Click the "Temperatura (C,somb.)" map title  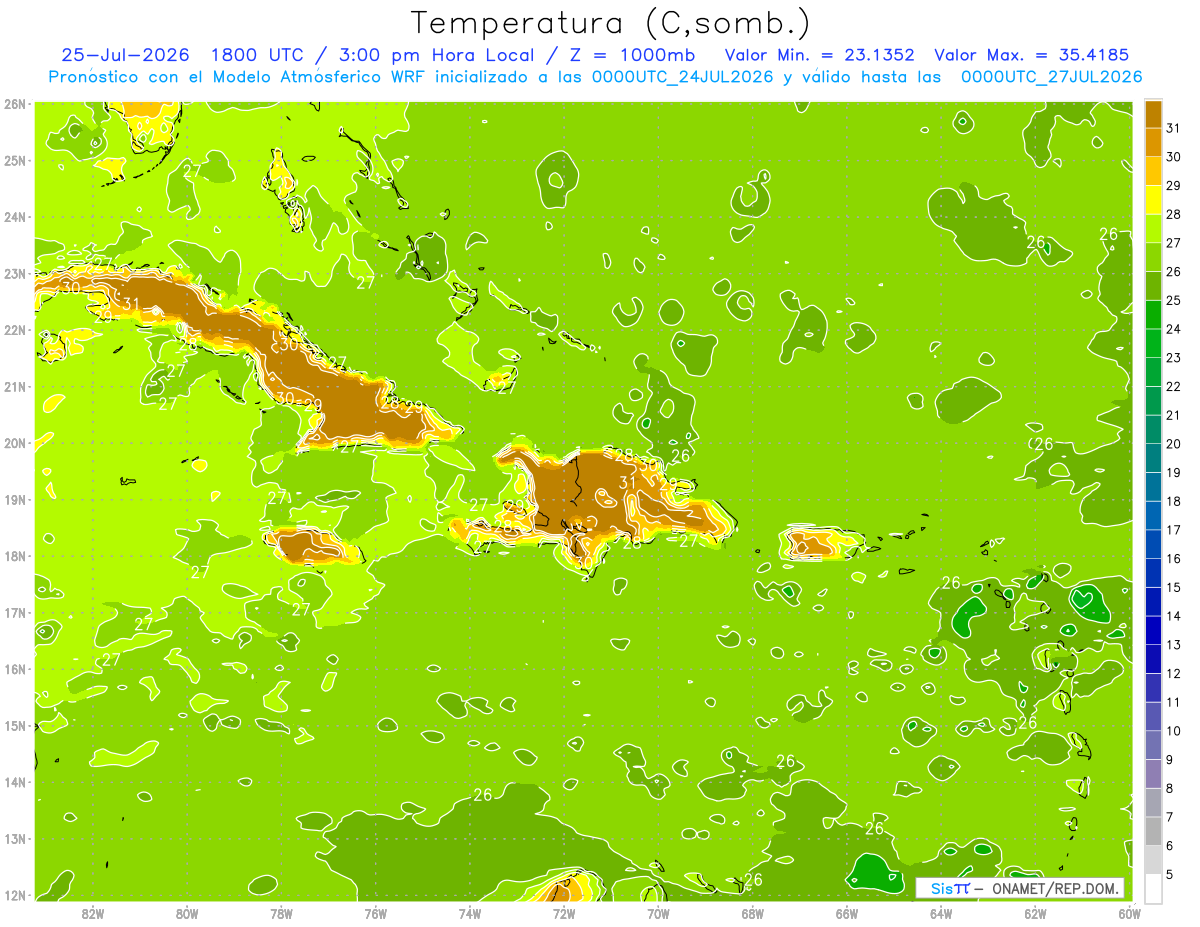(611, 23)
